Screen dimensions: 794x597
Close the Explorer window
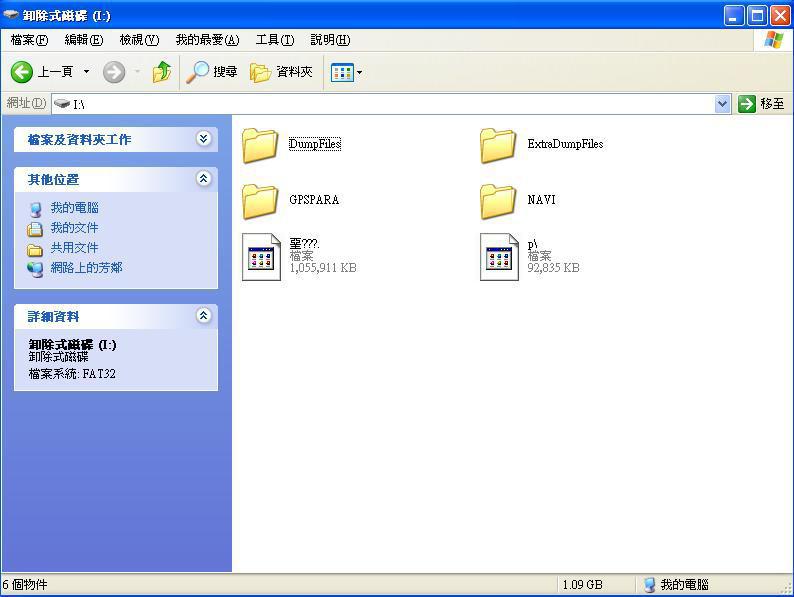780,16
